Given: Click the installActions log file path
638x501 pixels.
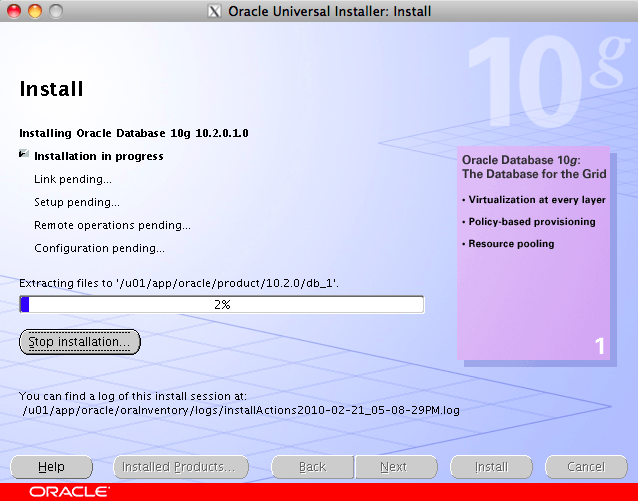Looking at the screenshot, I should pos(240,409).
